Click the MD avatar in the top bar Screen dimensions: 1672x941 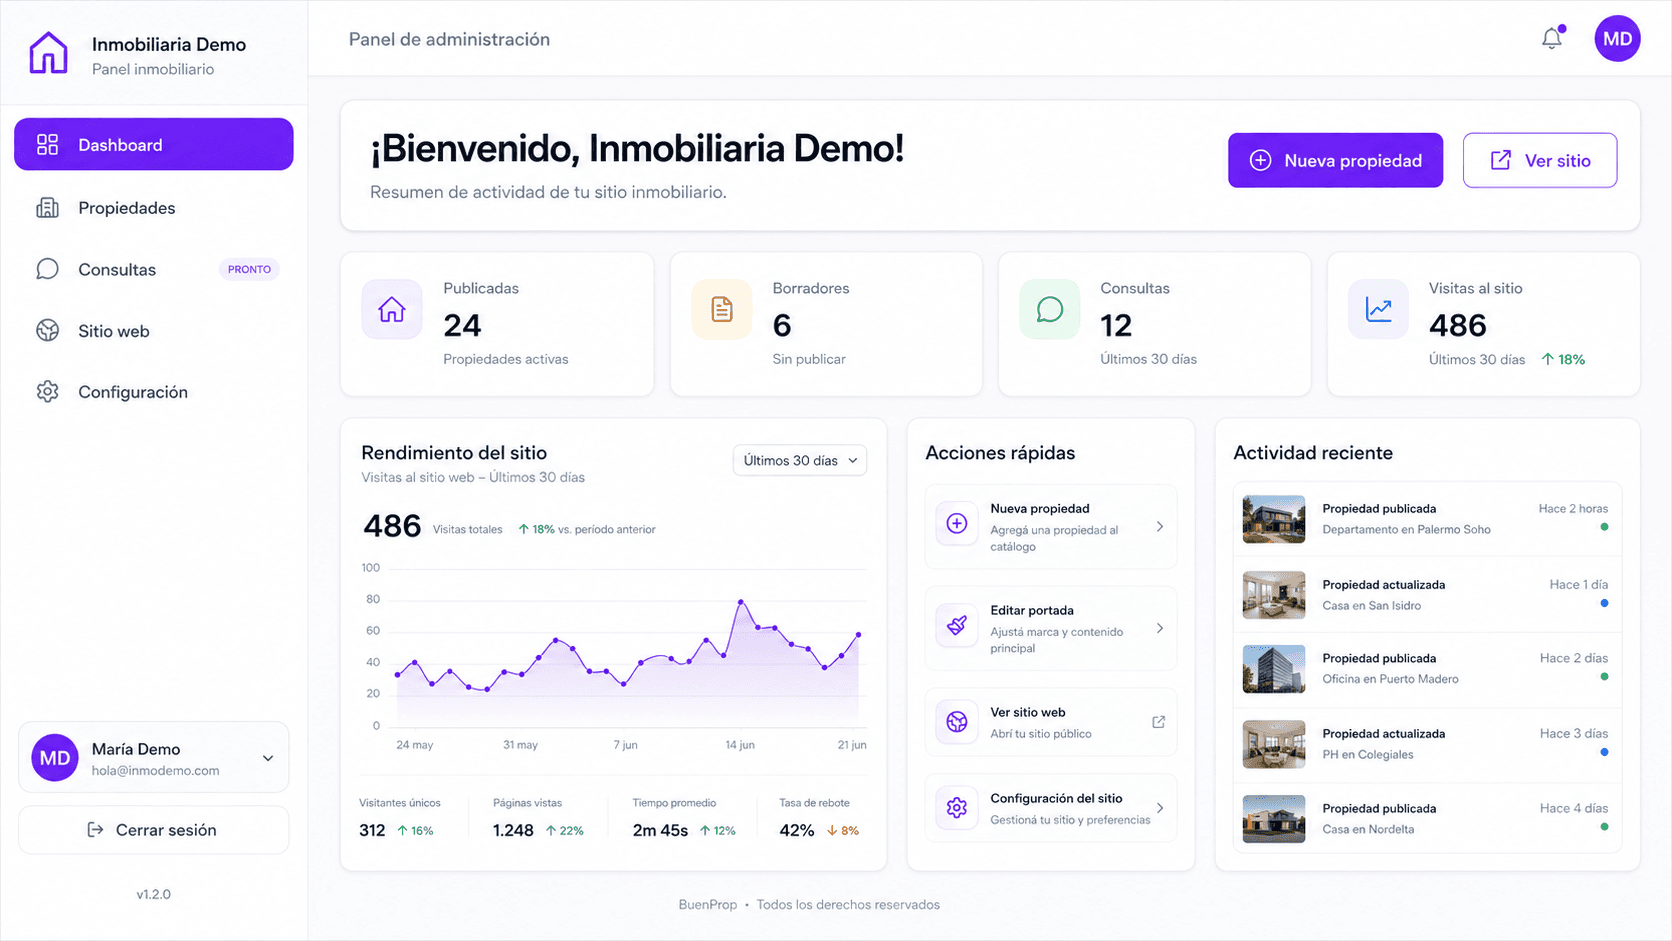tap(1617, 38)
